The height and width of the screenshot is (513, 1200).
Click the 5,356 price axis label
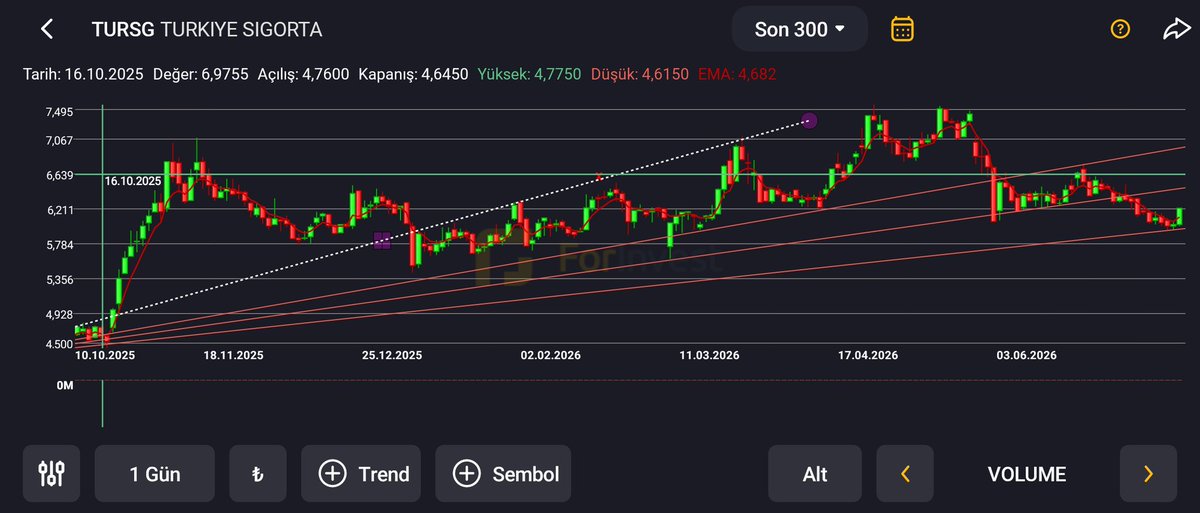[60, 280]
